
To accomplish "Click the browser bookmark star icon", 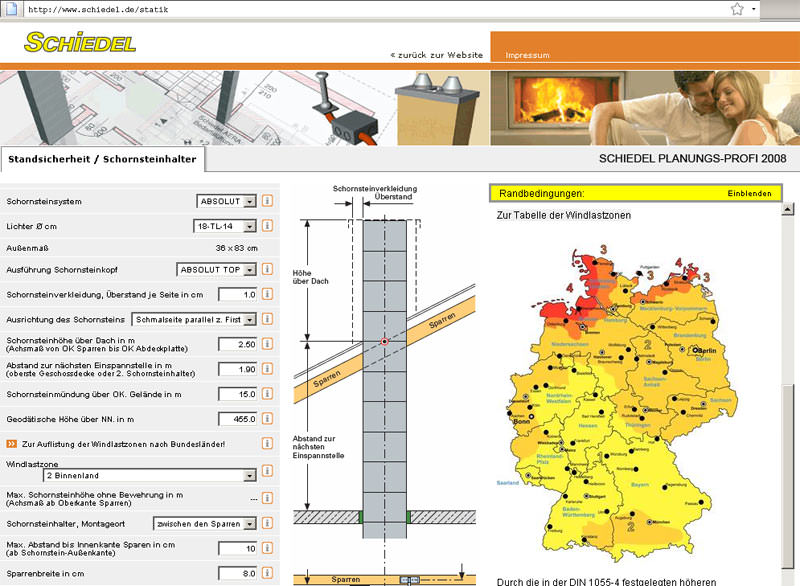I will coord(737,9).
